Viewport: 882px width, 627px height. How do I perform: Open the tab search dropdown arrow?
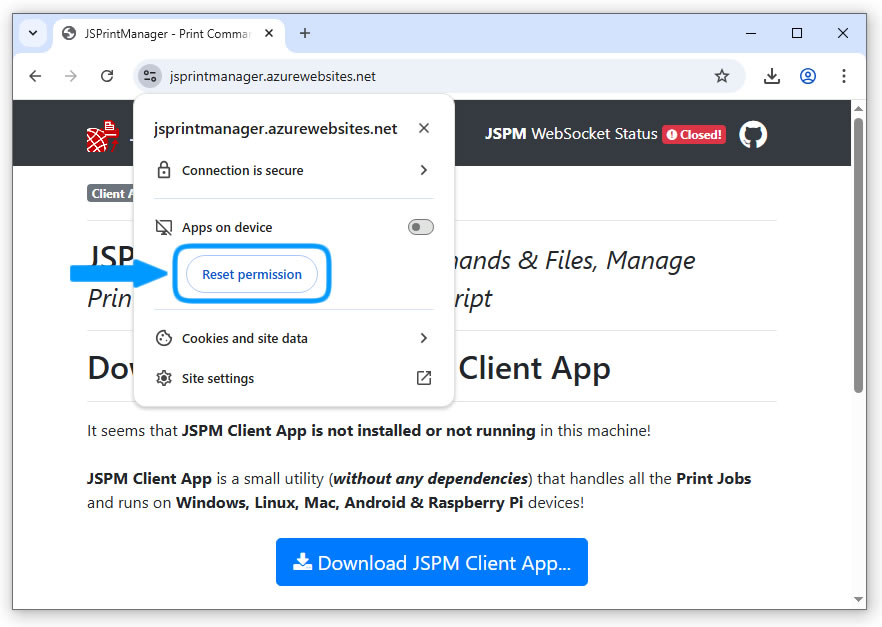click(33, 33)
